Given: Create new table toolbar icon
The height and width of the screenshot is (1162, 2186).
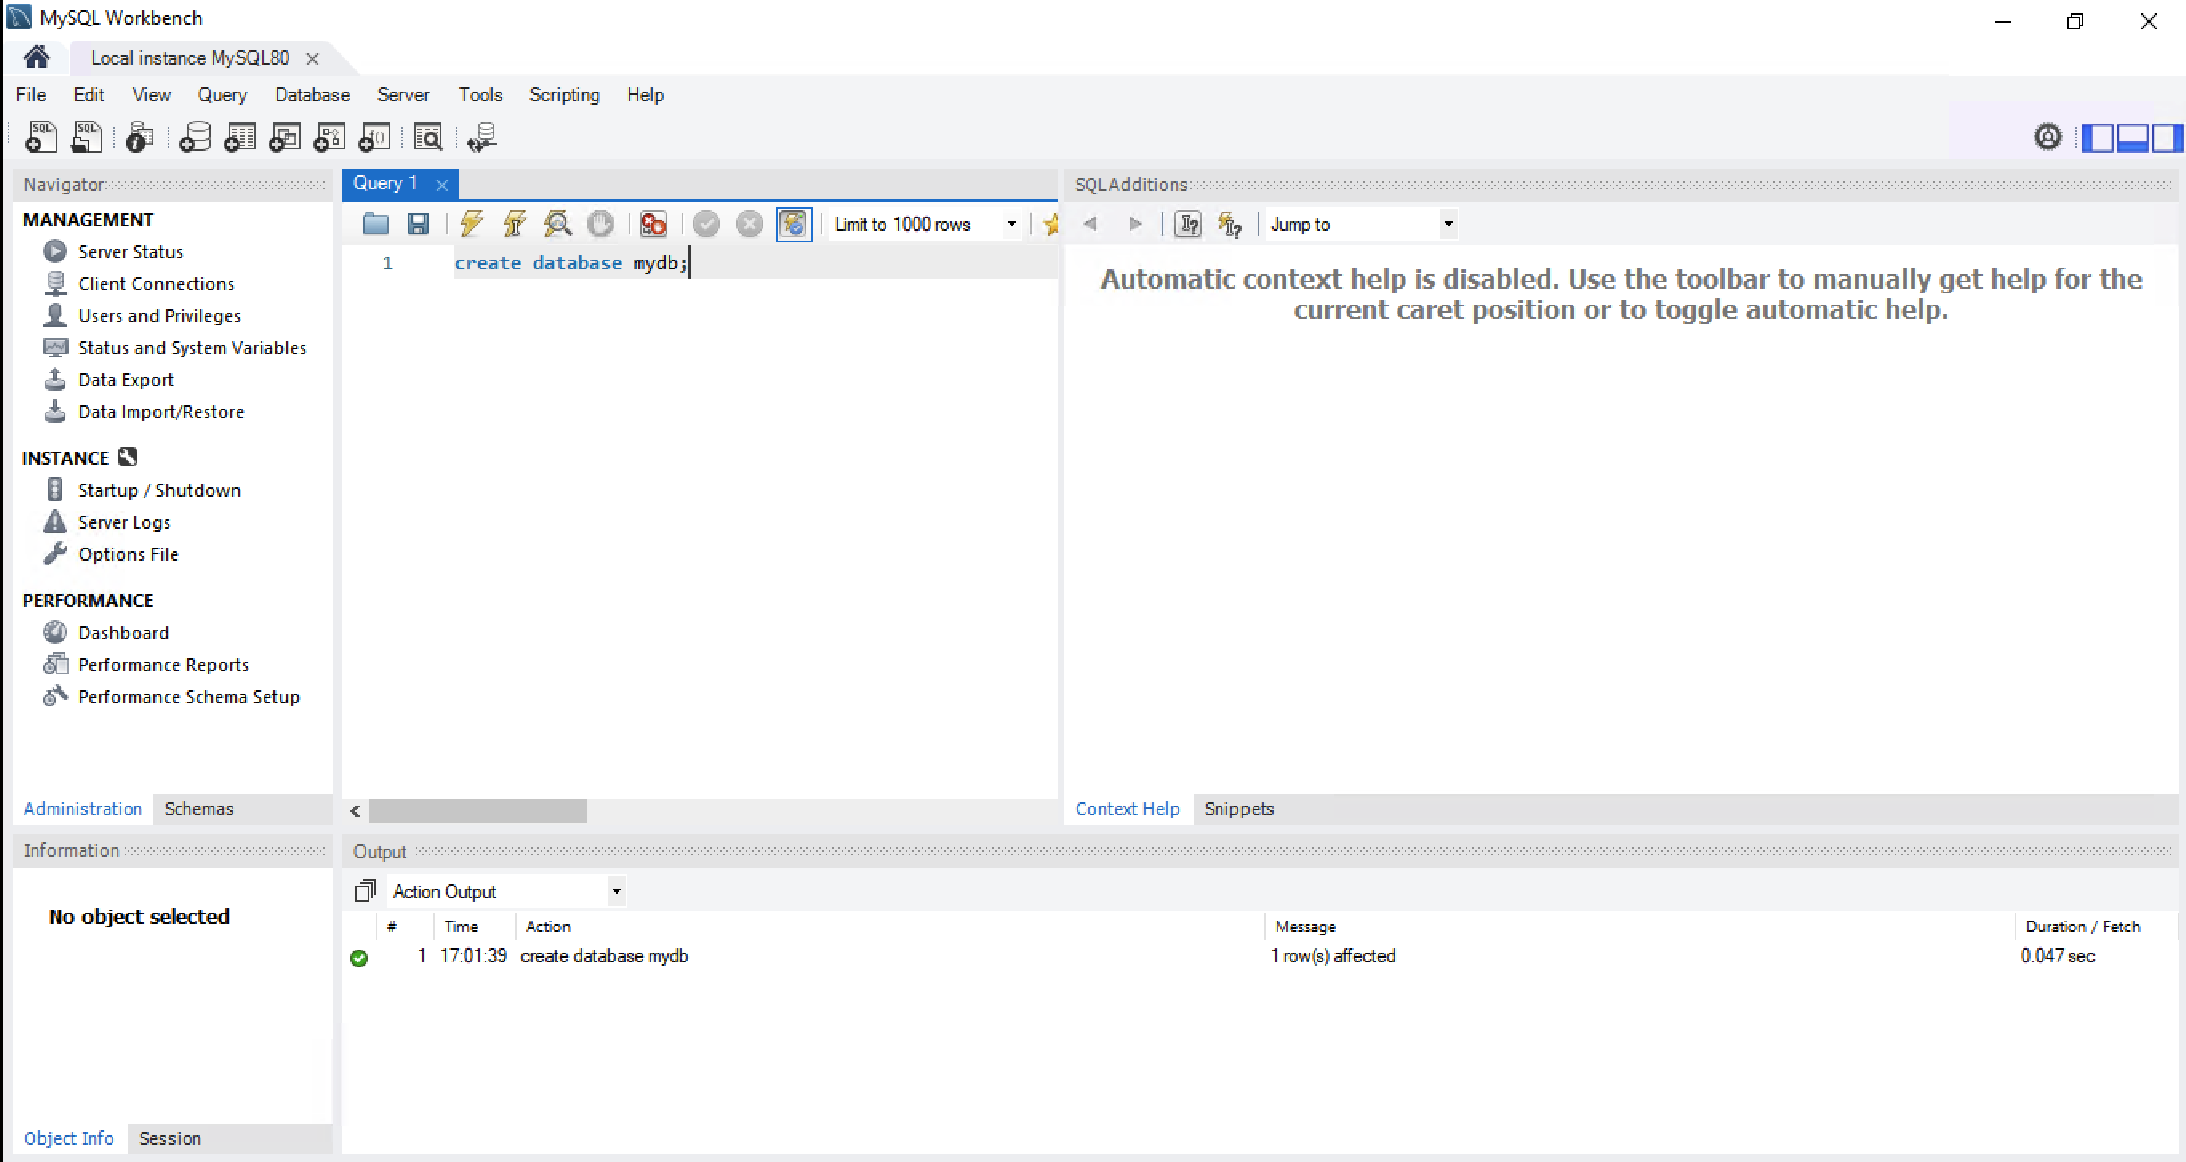Looking at the screenshot, I should (240, 137).
